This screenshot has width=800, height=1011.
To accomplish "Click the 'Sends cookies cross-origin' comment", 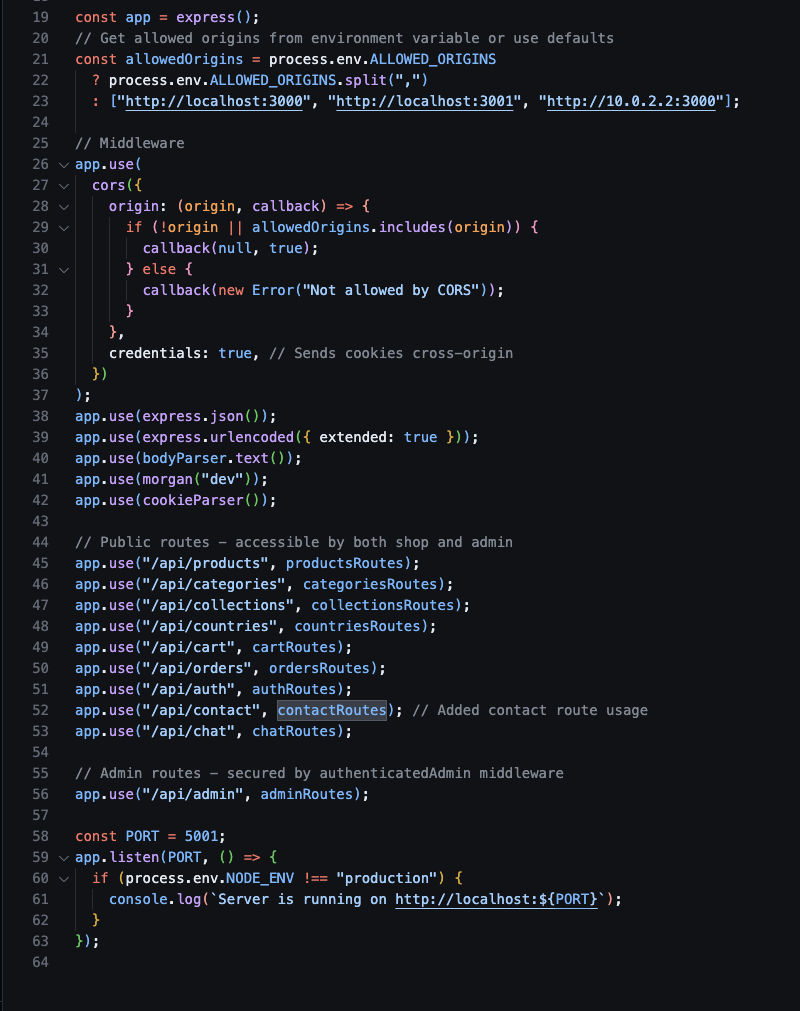I will 391,353.
